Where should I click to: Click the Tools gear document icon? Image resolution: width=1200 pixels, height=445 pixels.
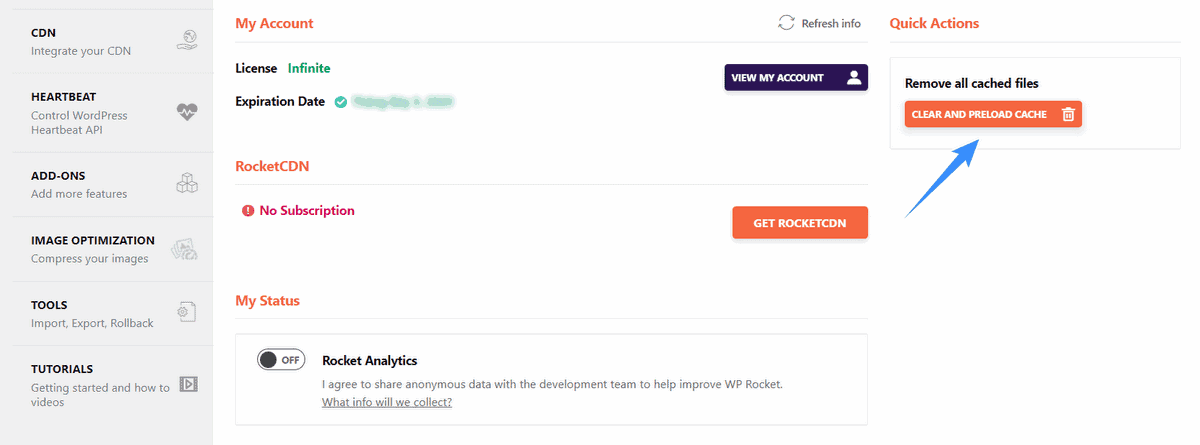click(x=187, y=312)
